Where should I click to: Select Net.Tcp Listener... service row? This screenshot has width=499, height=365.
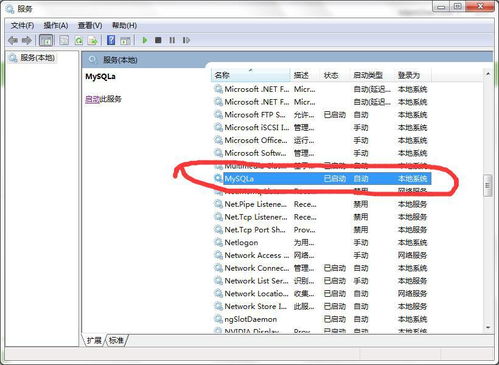click(323, 217)
